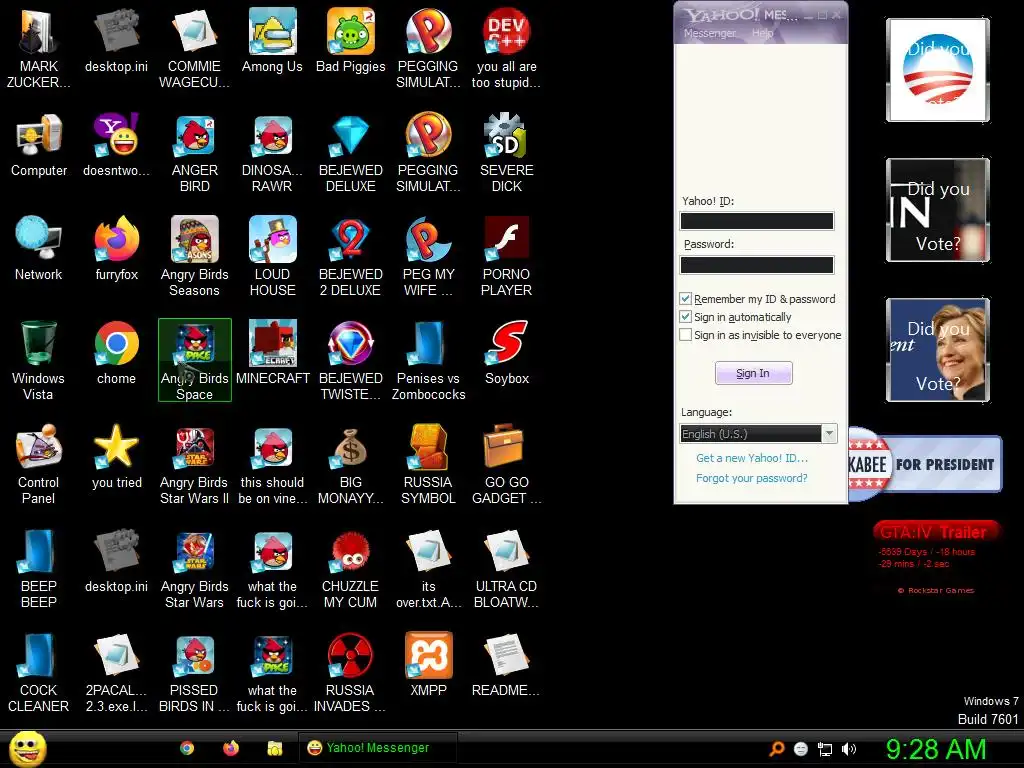Click the McCain Did you Vote gadget
Viewport: 1024px width, 768px height.
938,210
